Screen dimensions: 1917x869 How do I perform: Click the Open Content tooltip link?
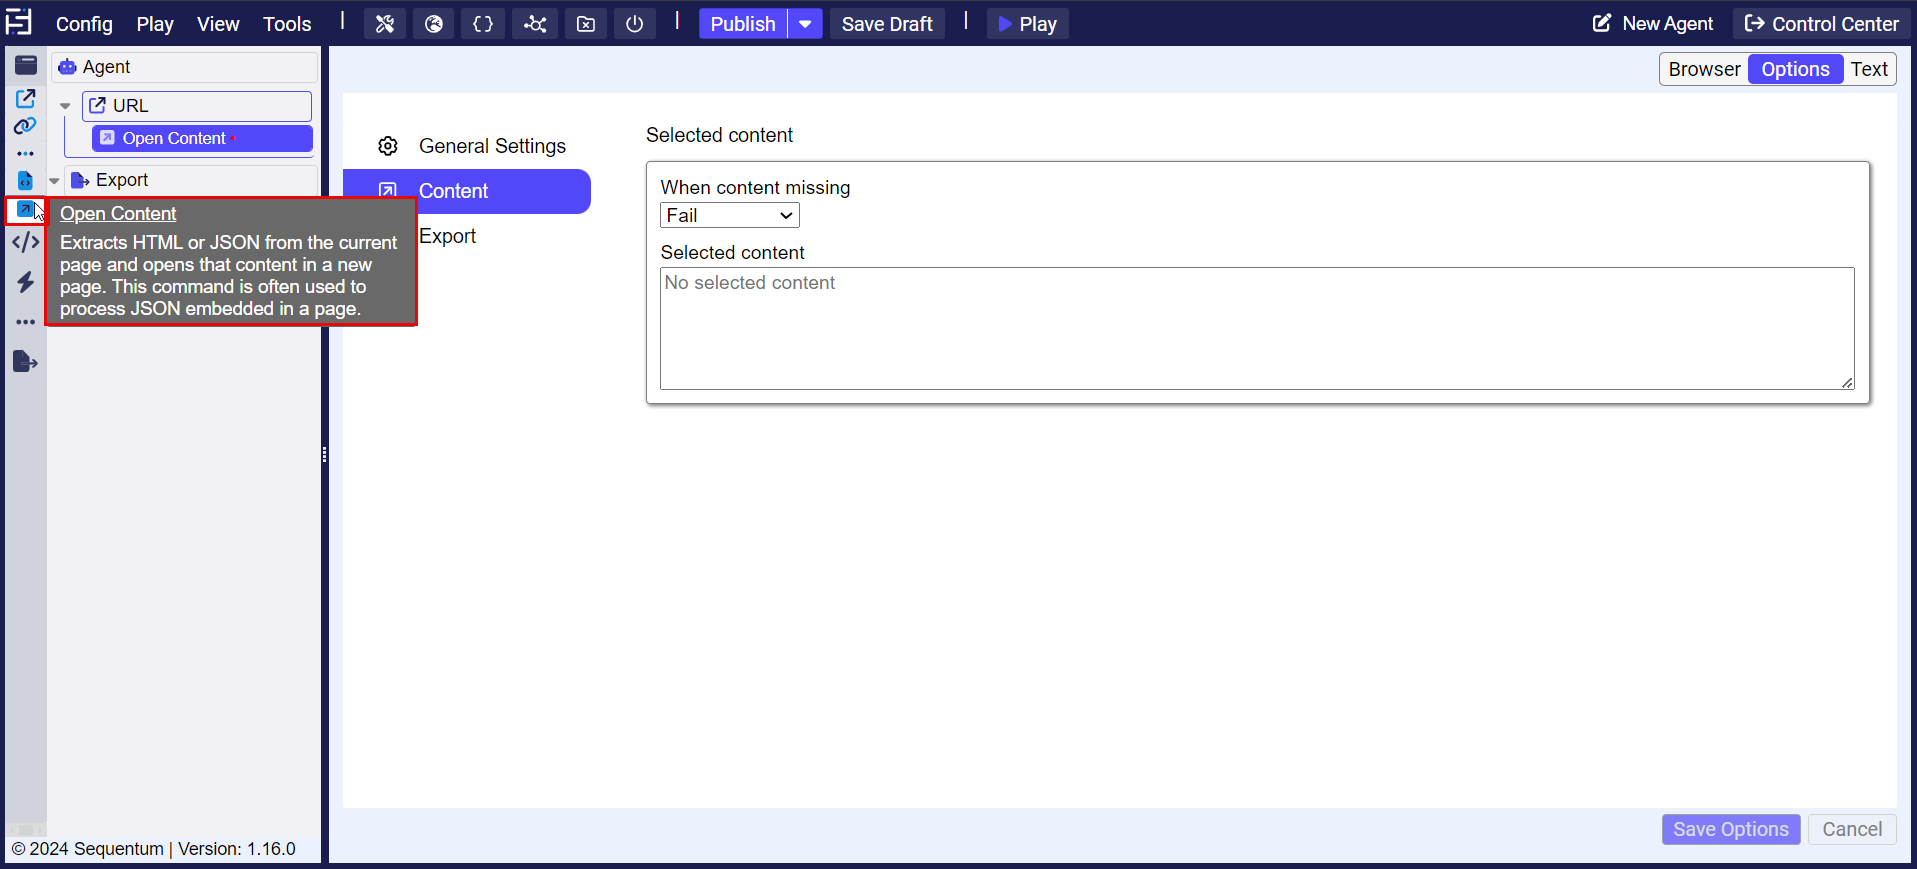point(118,213)
